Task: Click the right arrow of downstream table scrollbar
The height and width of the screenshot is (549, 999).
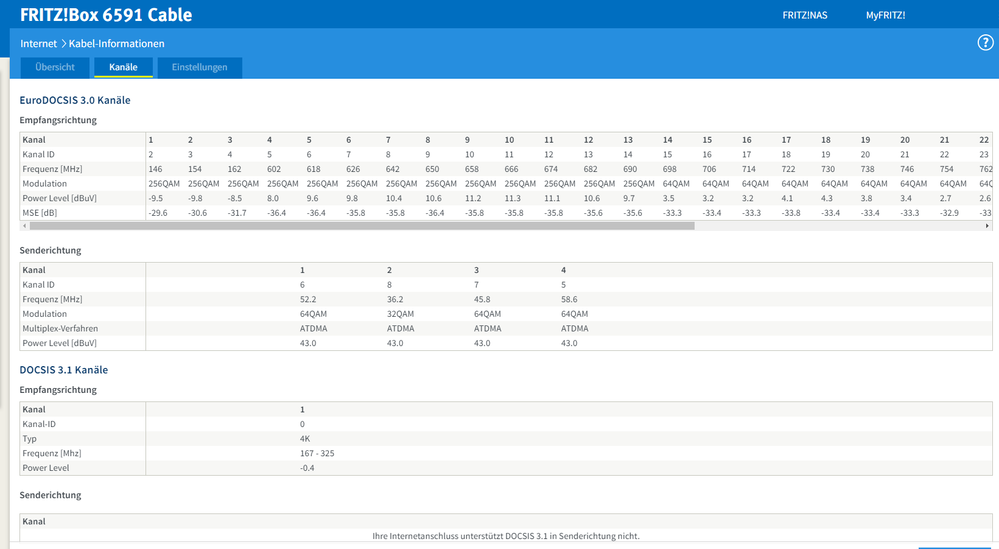Action: [988, 225]
